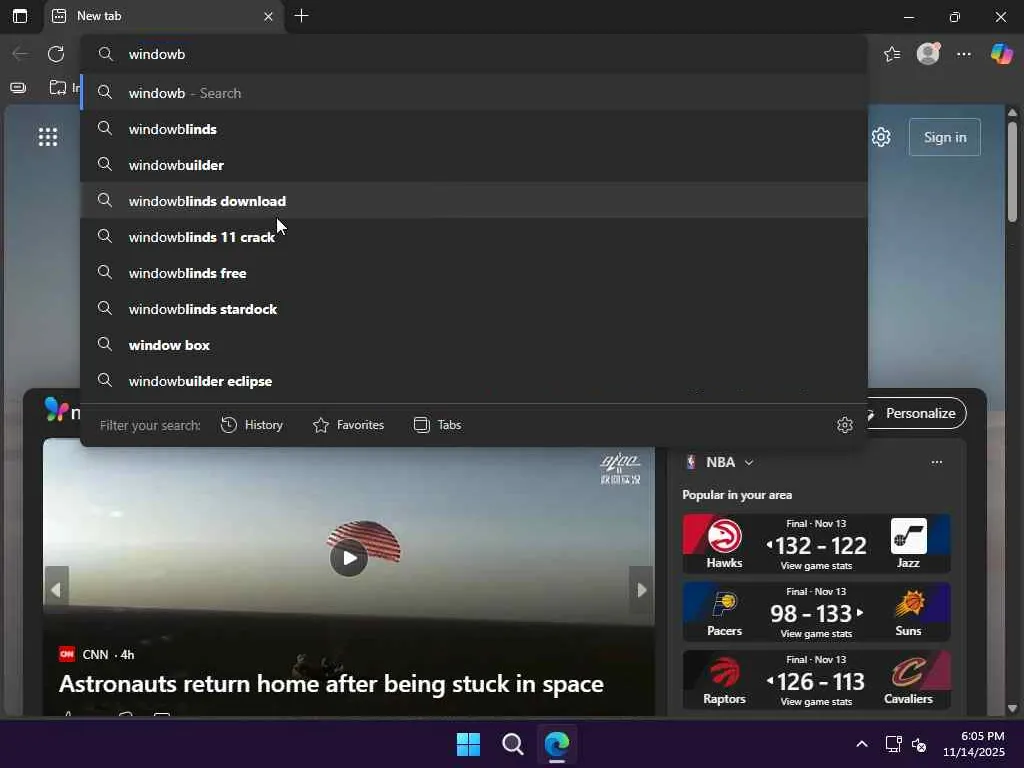The width and height of the screenshot is (1024, 768).
Task: Open Windows taskbar Search
Action: (513, 744)
